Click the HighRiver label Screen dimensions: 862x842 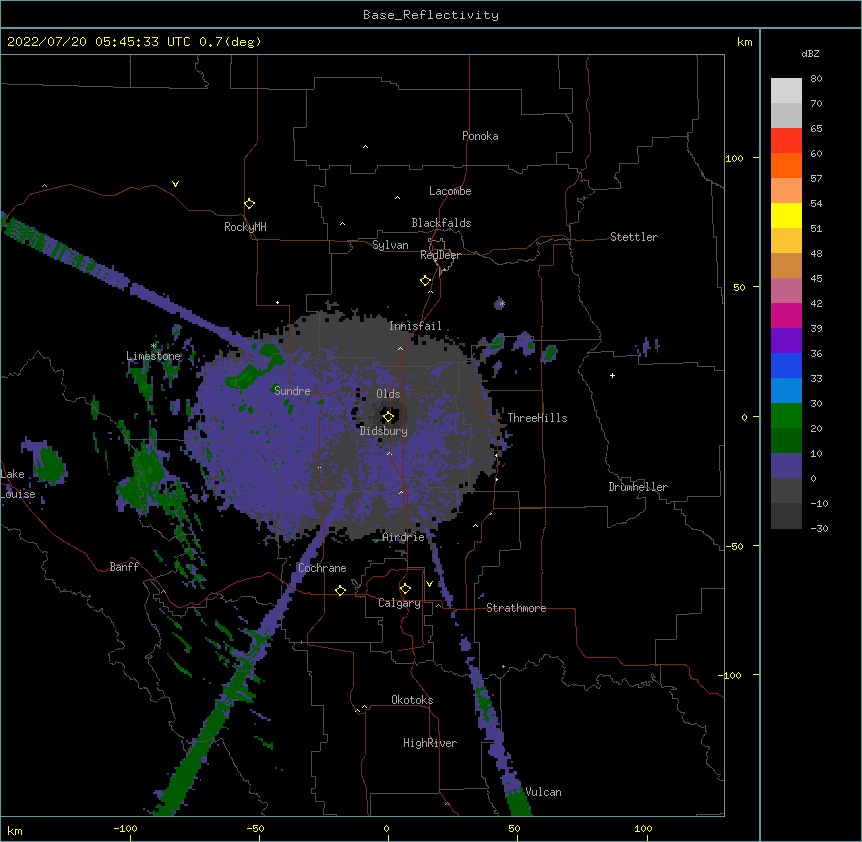(430, 743)
